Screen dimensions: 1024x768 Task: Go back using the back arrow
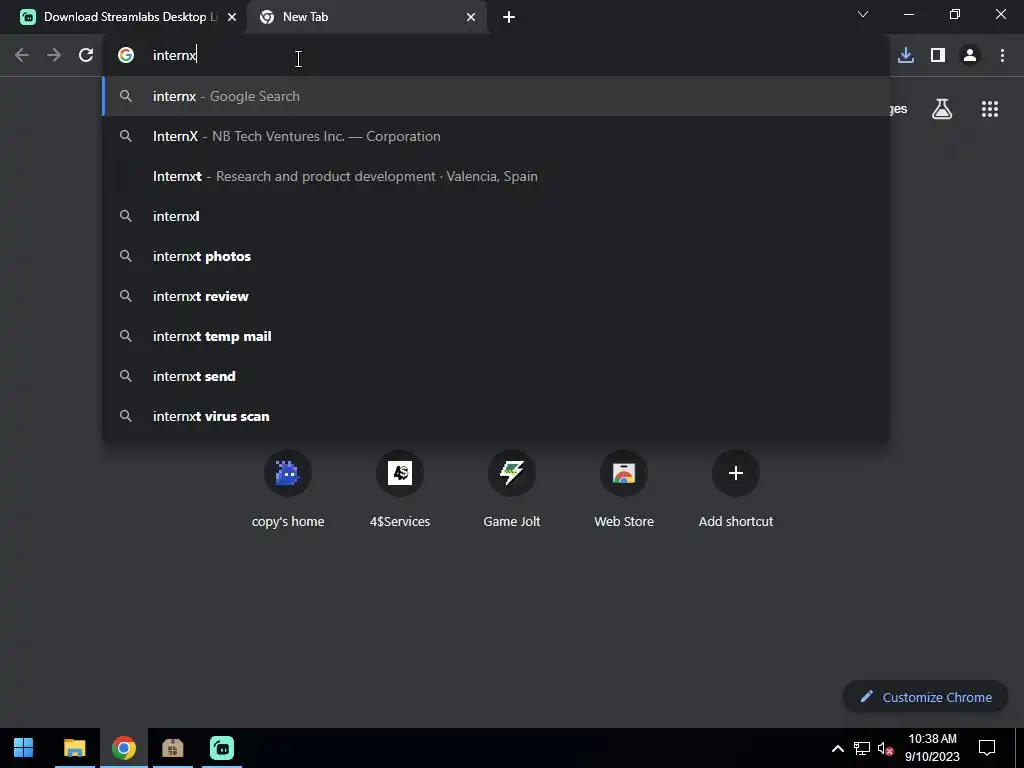point(22,56)
